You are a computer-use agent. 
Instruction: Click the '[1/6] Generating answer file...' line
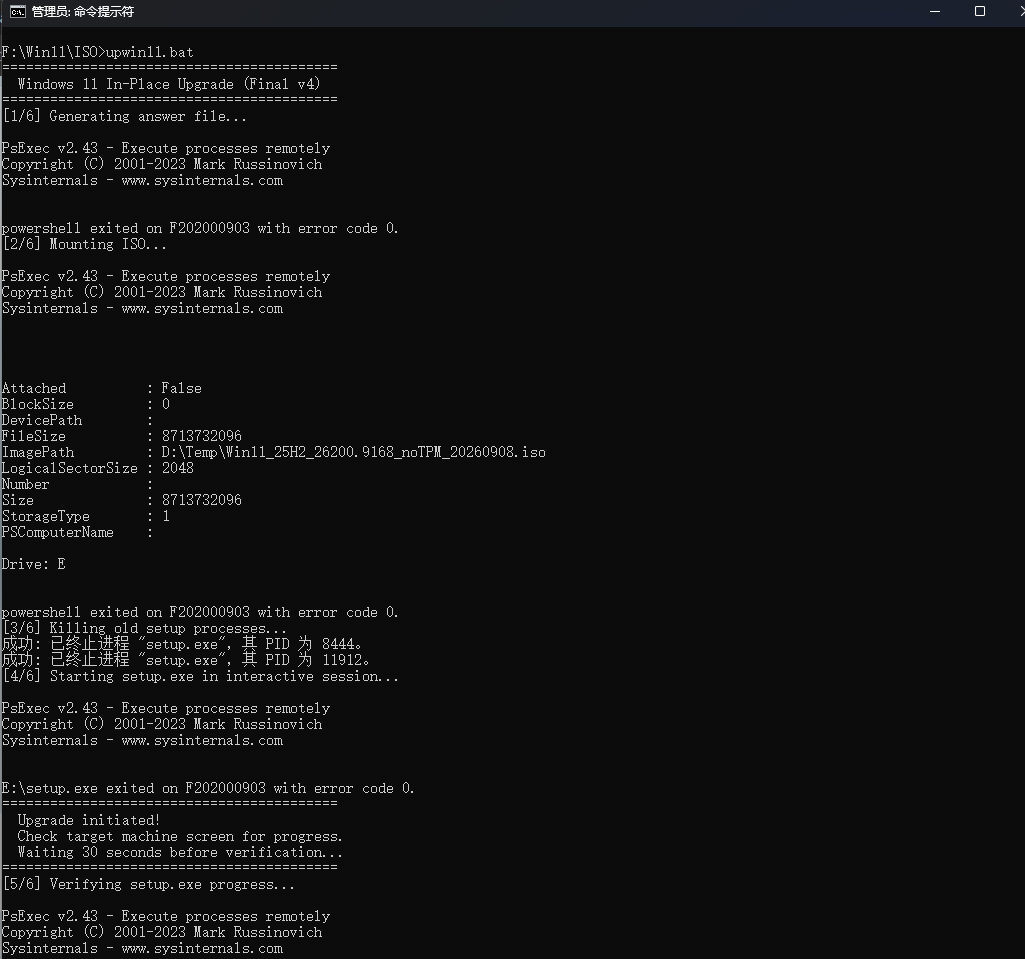124,116
